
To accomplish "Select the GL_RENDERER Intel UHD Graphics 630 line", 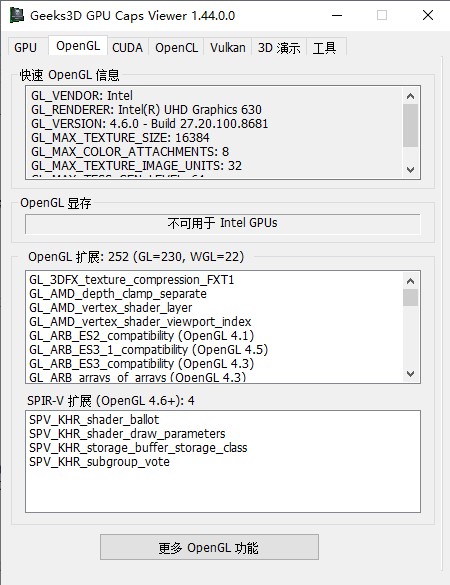I will point(146,110).
